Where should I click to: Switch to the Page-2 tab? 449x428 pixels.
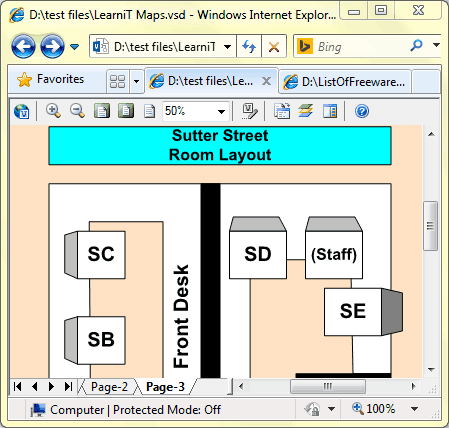click(109, 387)
